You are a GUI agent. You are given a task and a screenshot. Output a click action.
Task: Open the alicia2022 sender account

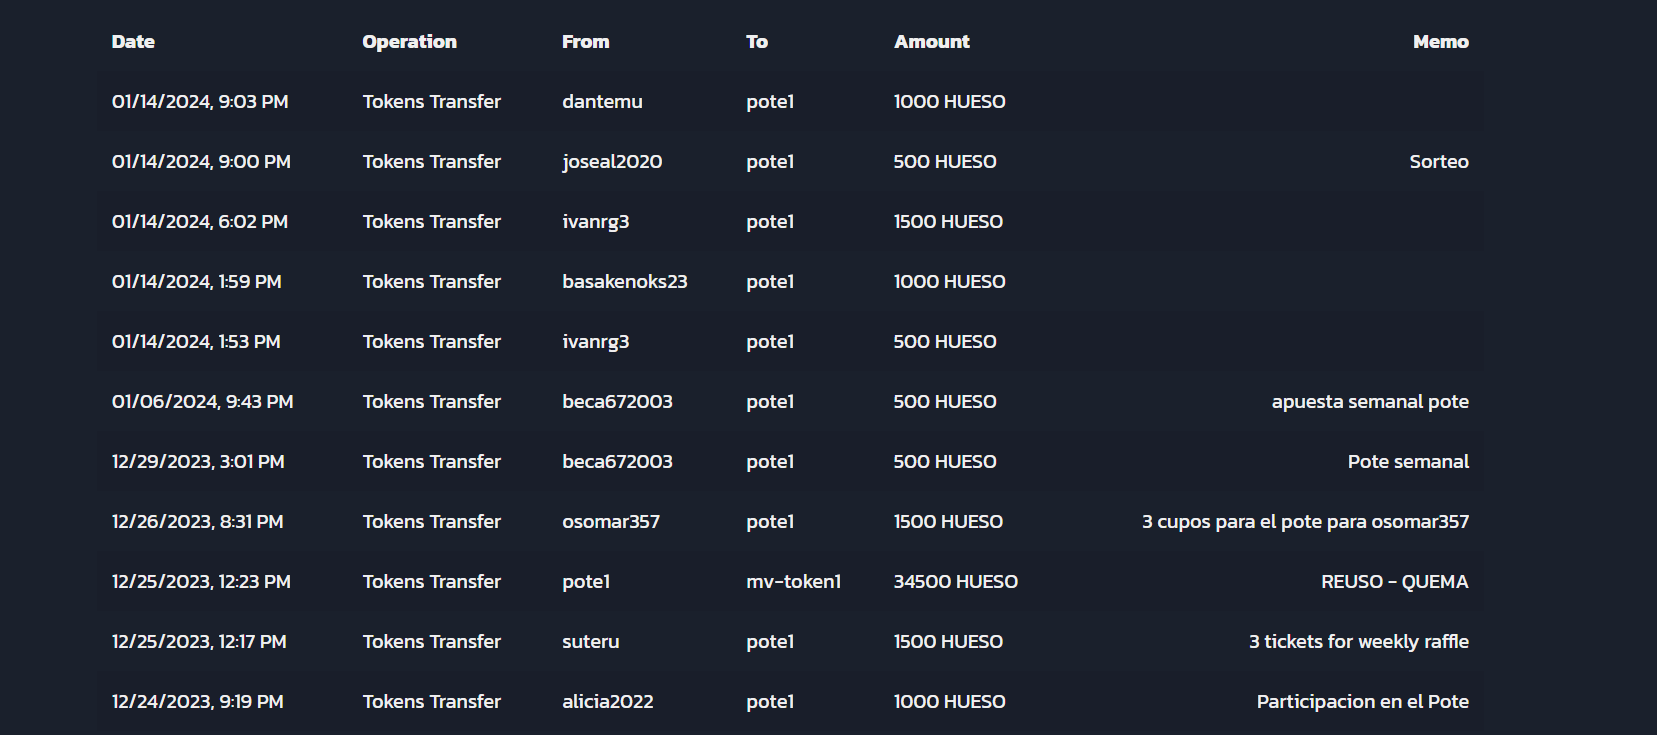click(x=608, y=702)
